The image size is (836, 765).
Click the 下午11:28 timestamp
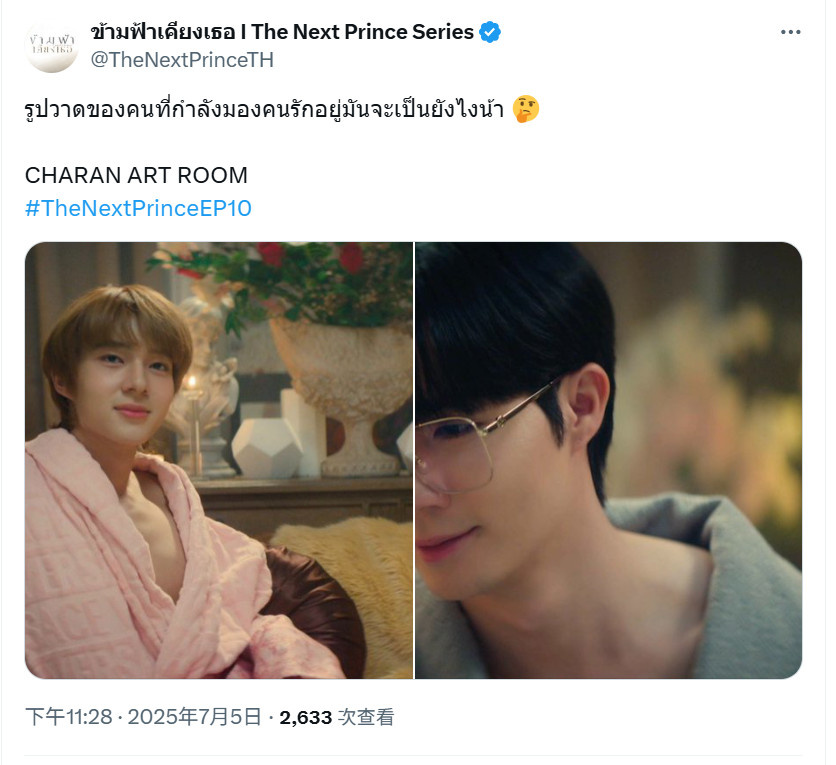[x=69, y=717]
